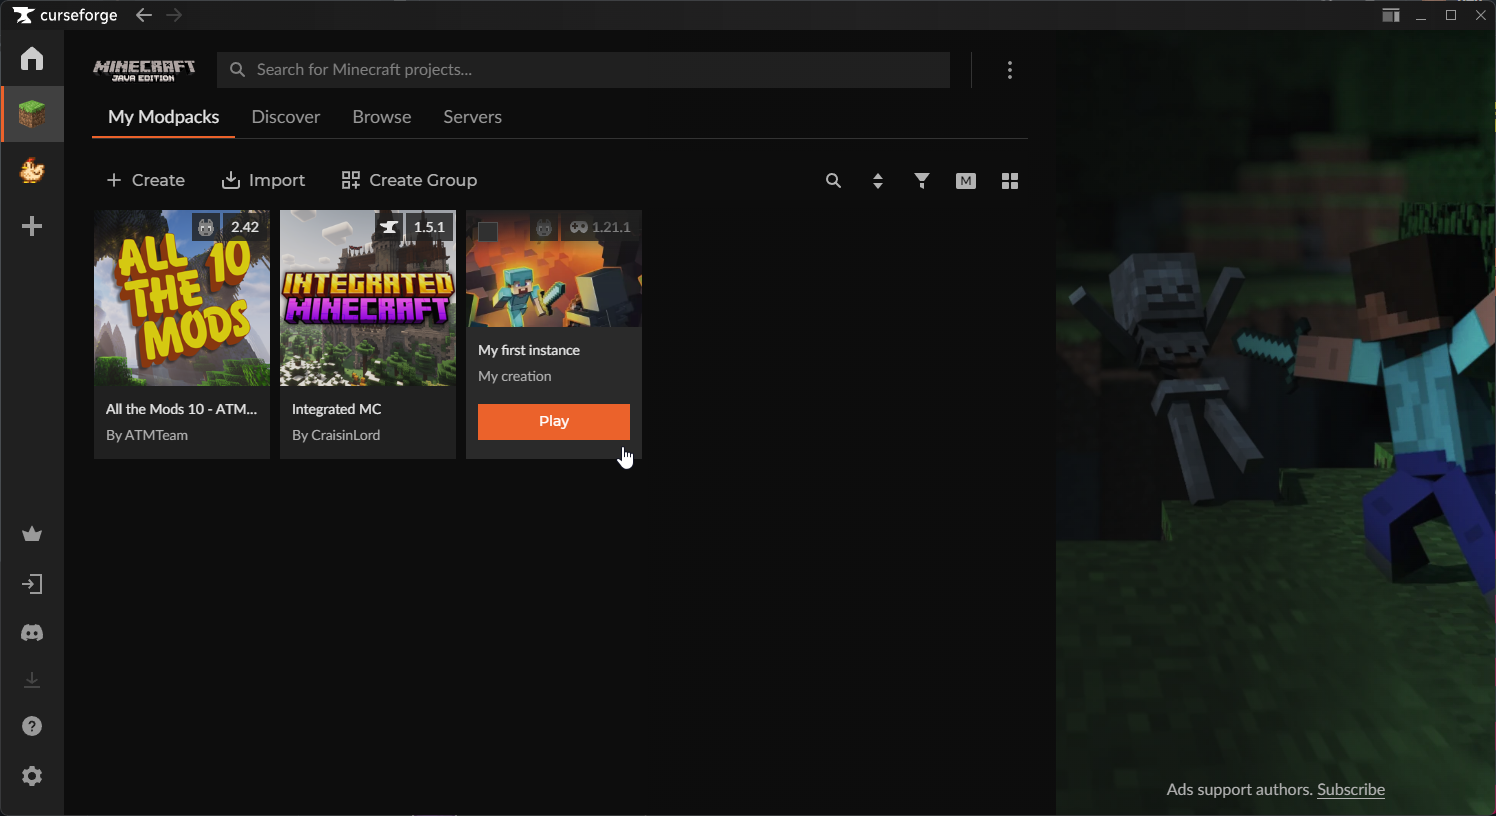Click the 1.21.1 version label
The image size is (1496, 816).
[611, 227]
